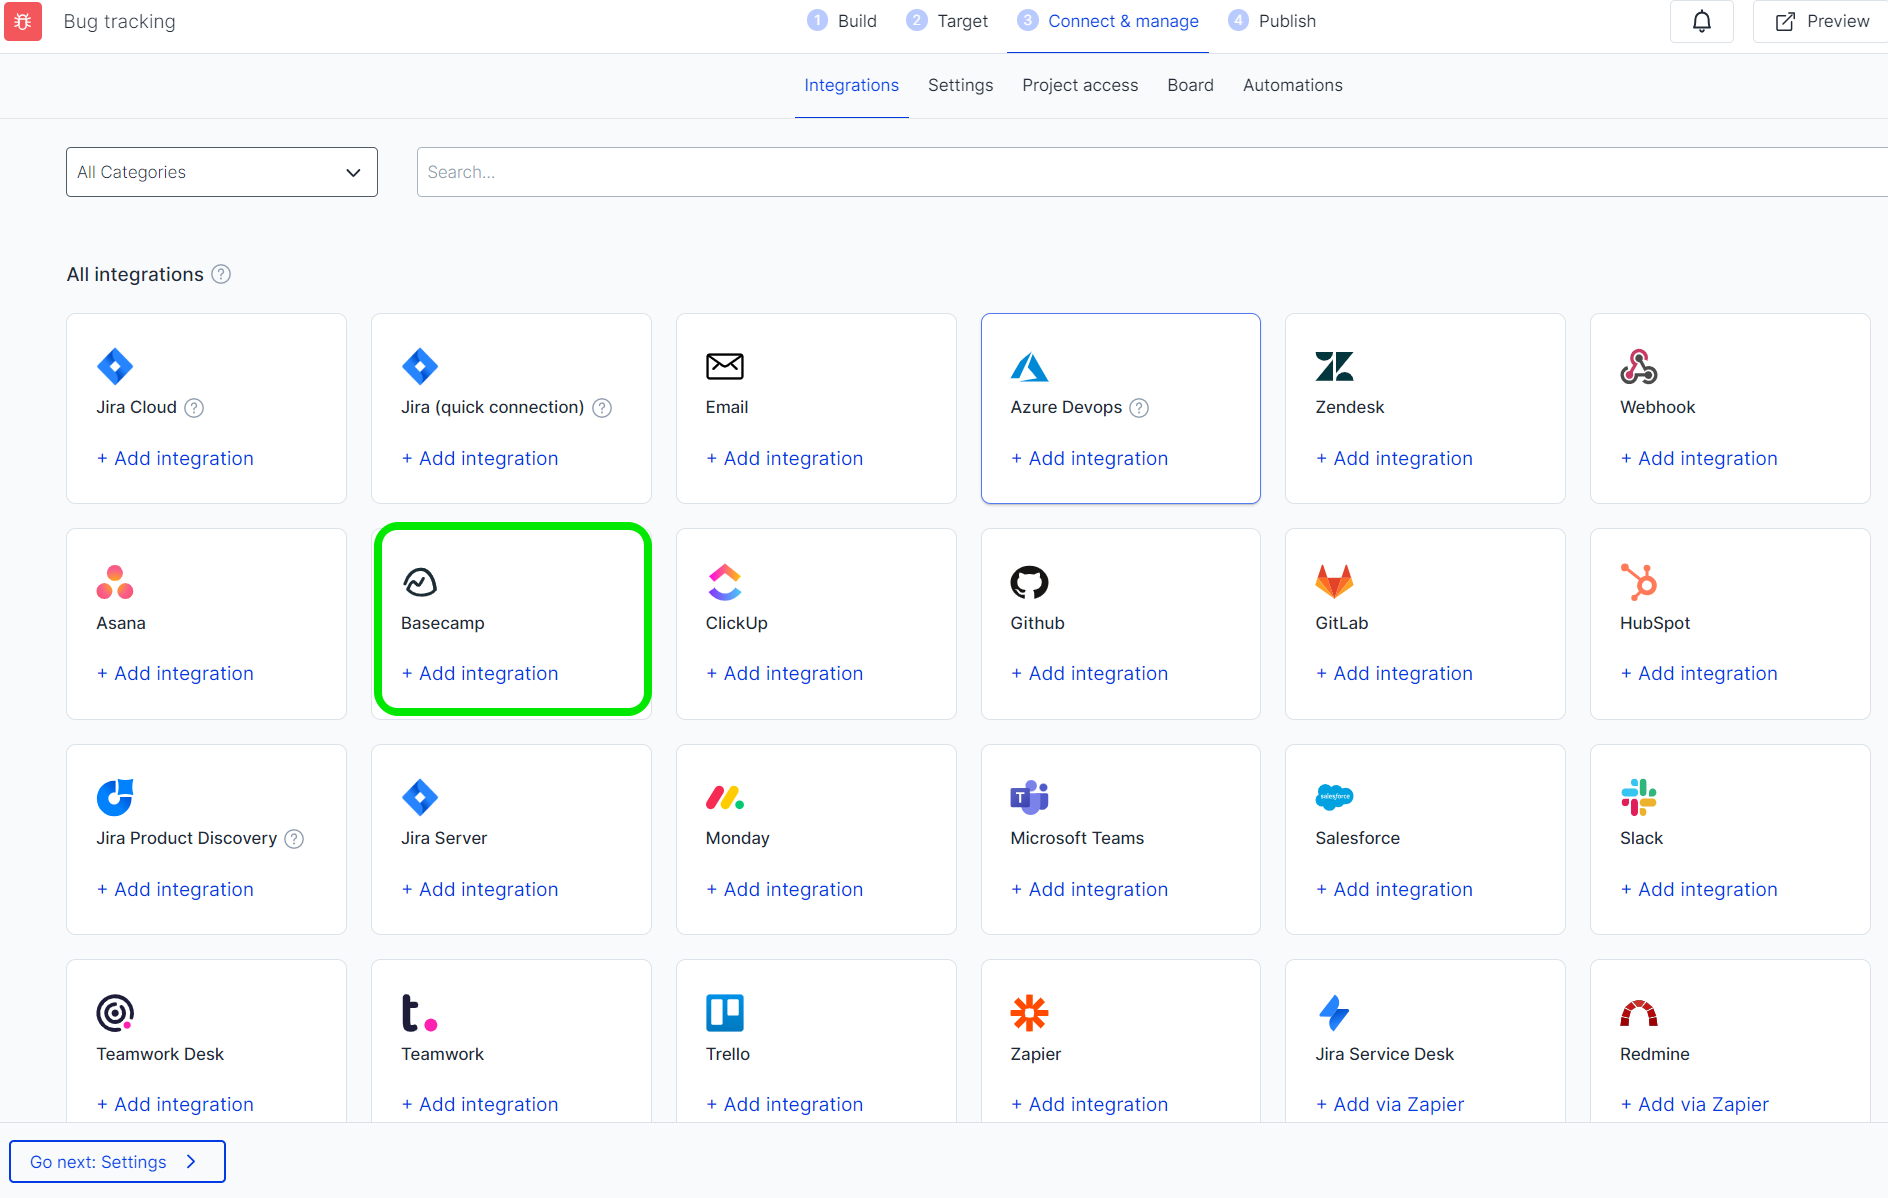Click the Teamwork logo icon
The height and width of the screenshot is (1198, 1888).
tap(420, 1013)
